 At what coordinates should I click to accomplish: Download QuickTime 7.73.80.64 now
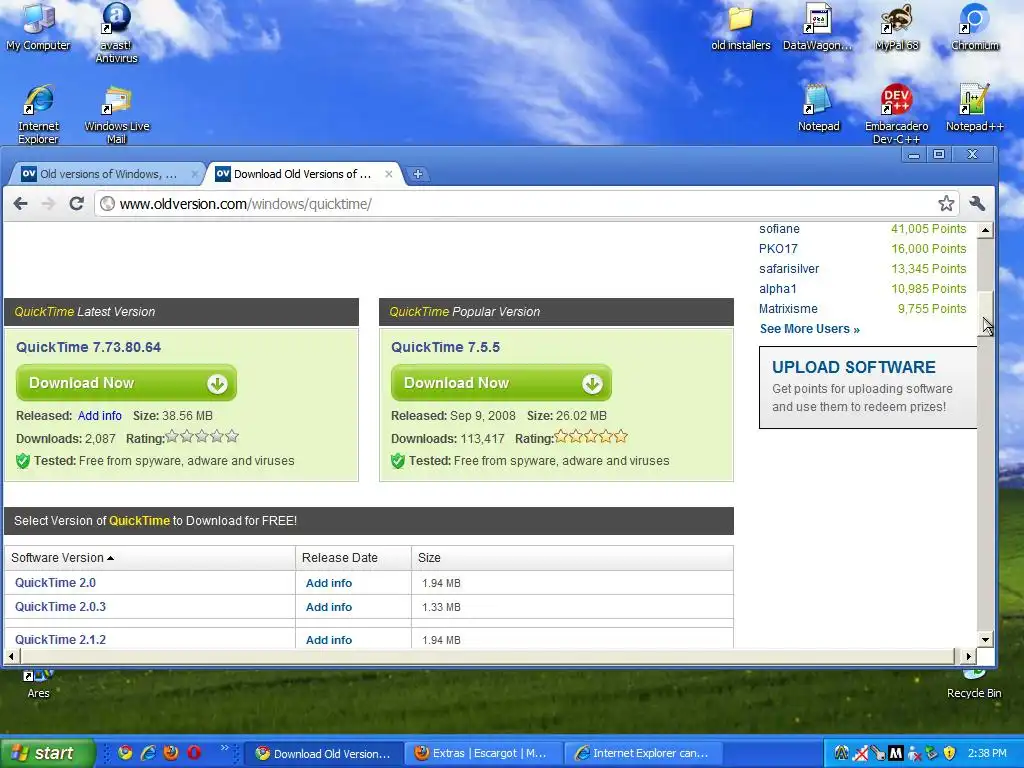(126, 383)
